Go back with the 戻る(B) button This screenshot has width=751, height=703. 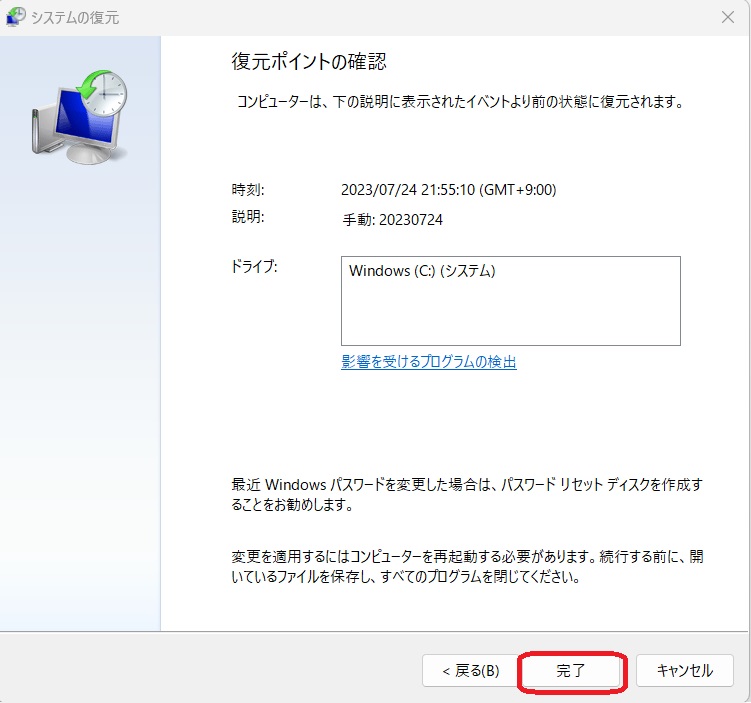[470, 671]
